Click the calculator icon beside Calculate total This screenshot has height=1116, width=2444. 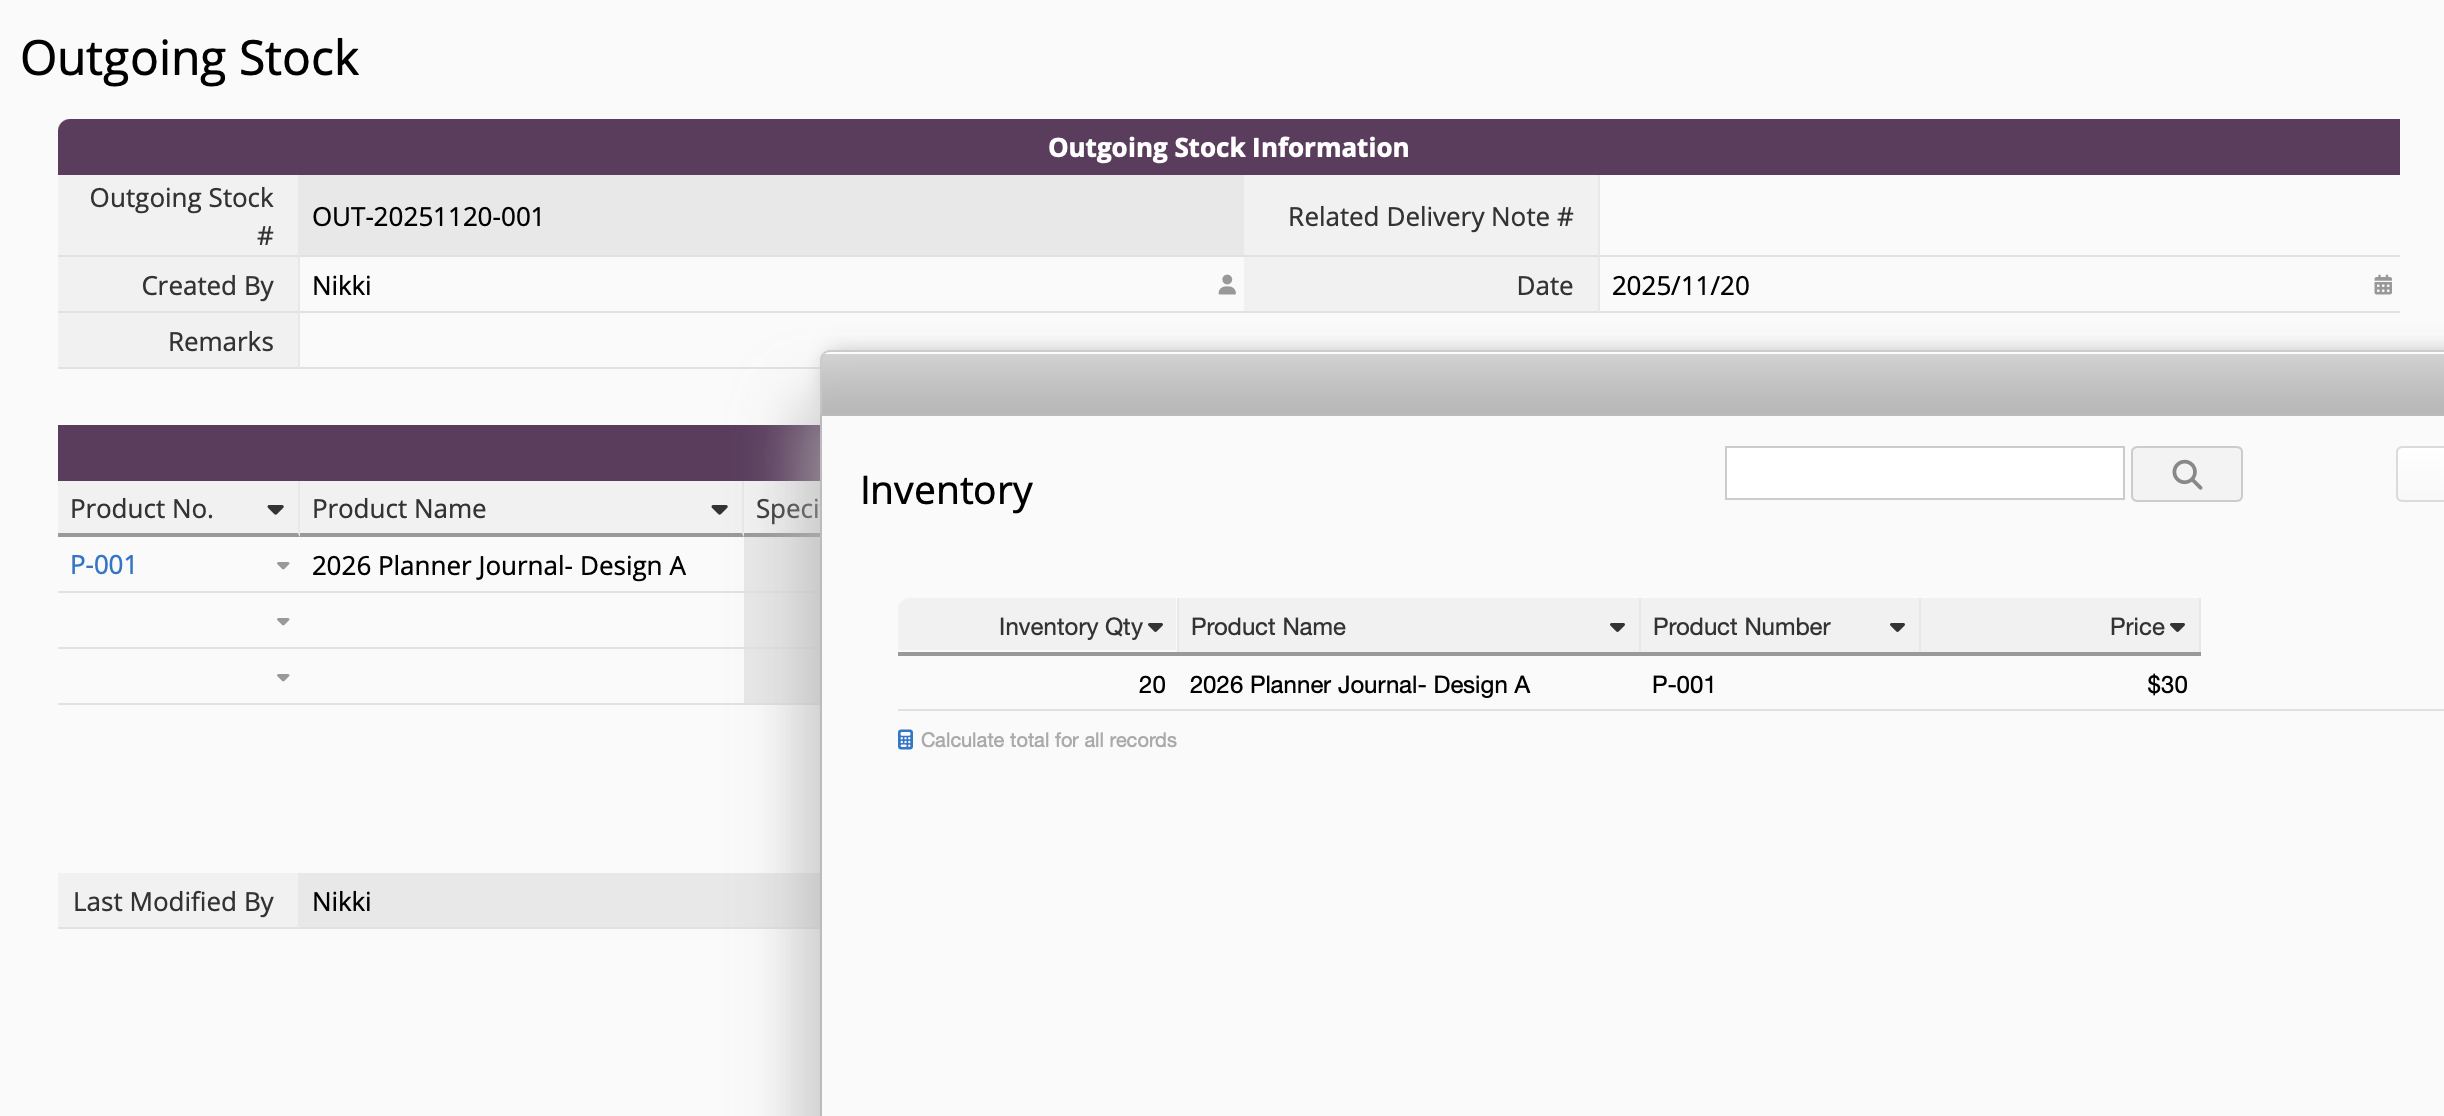point(905,740)
